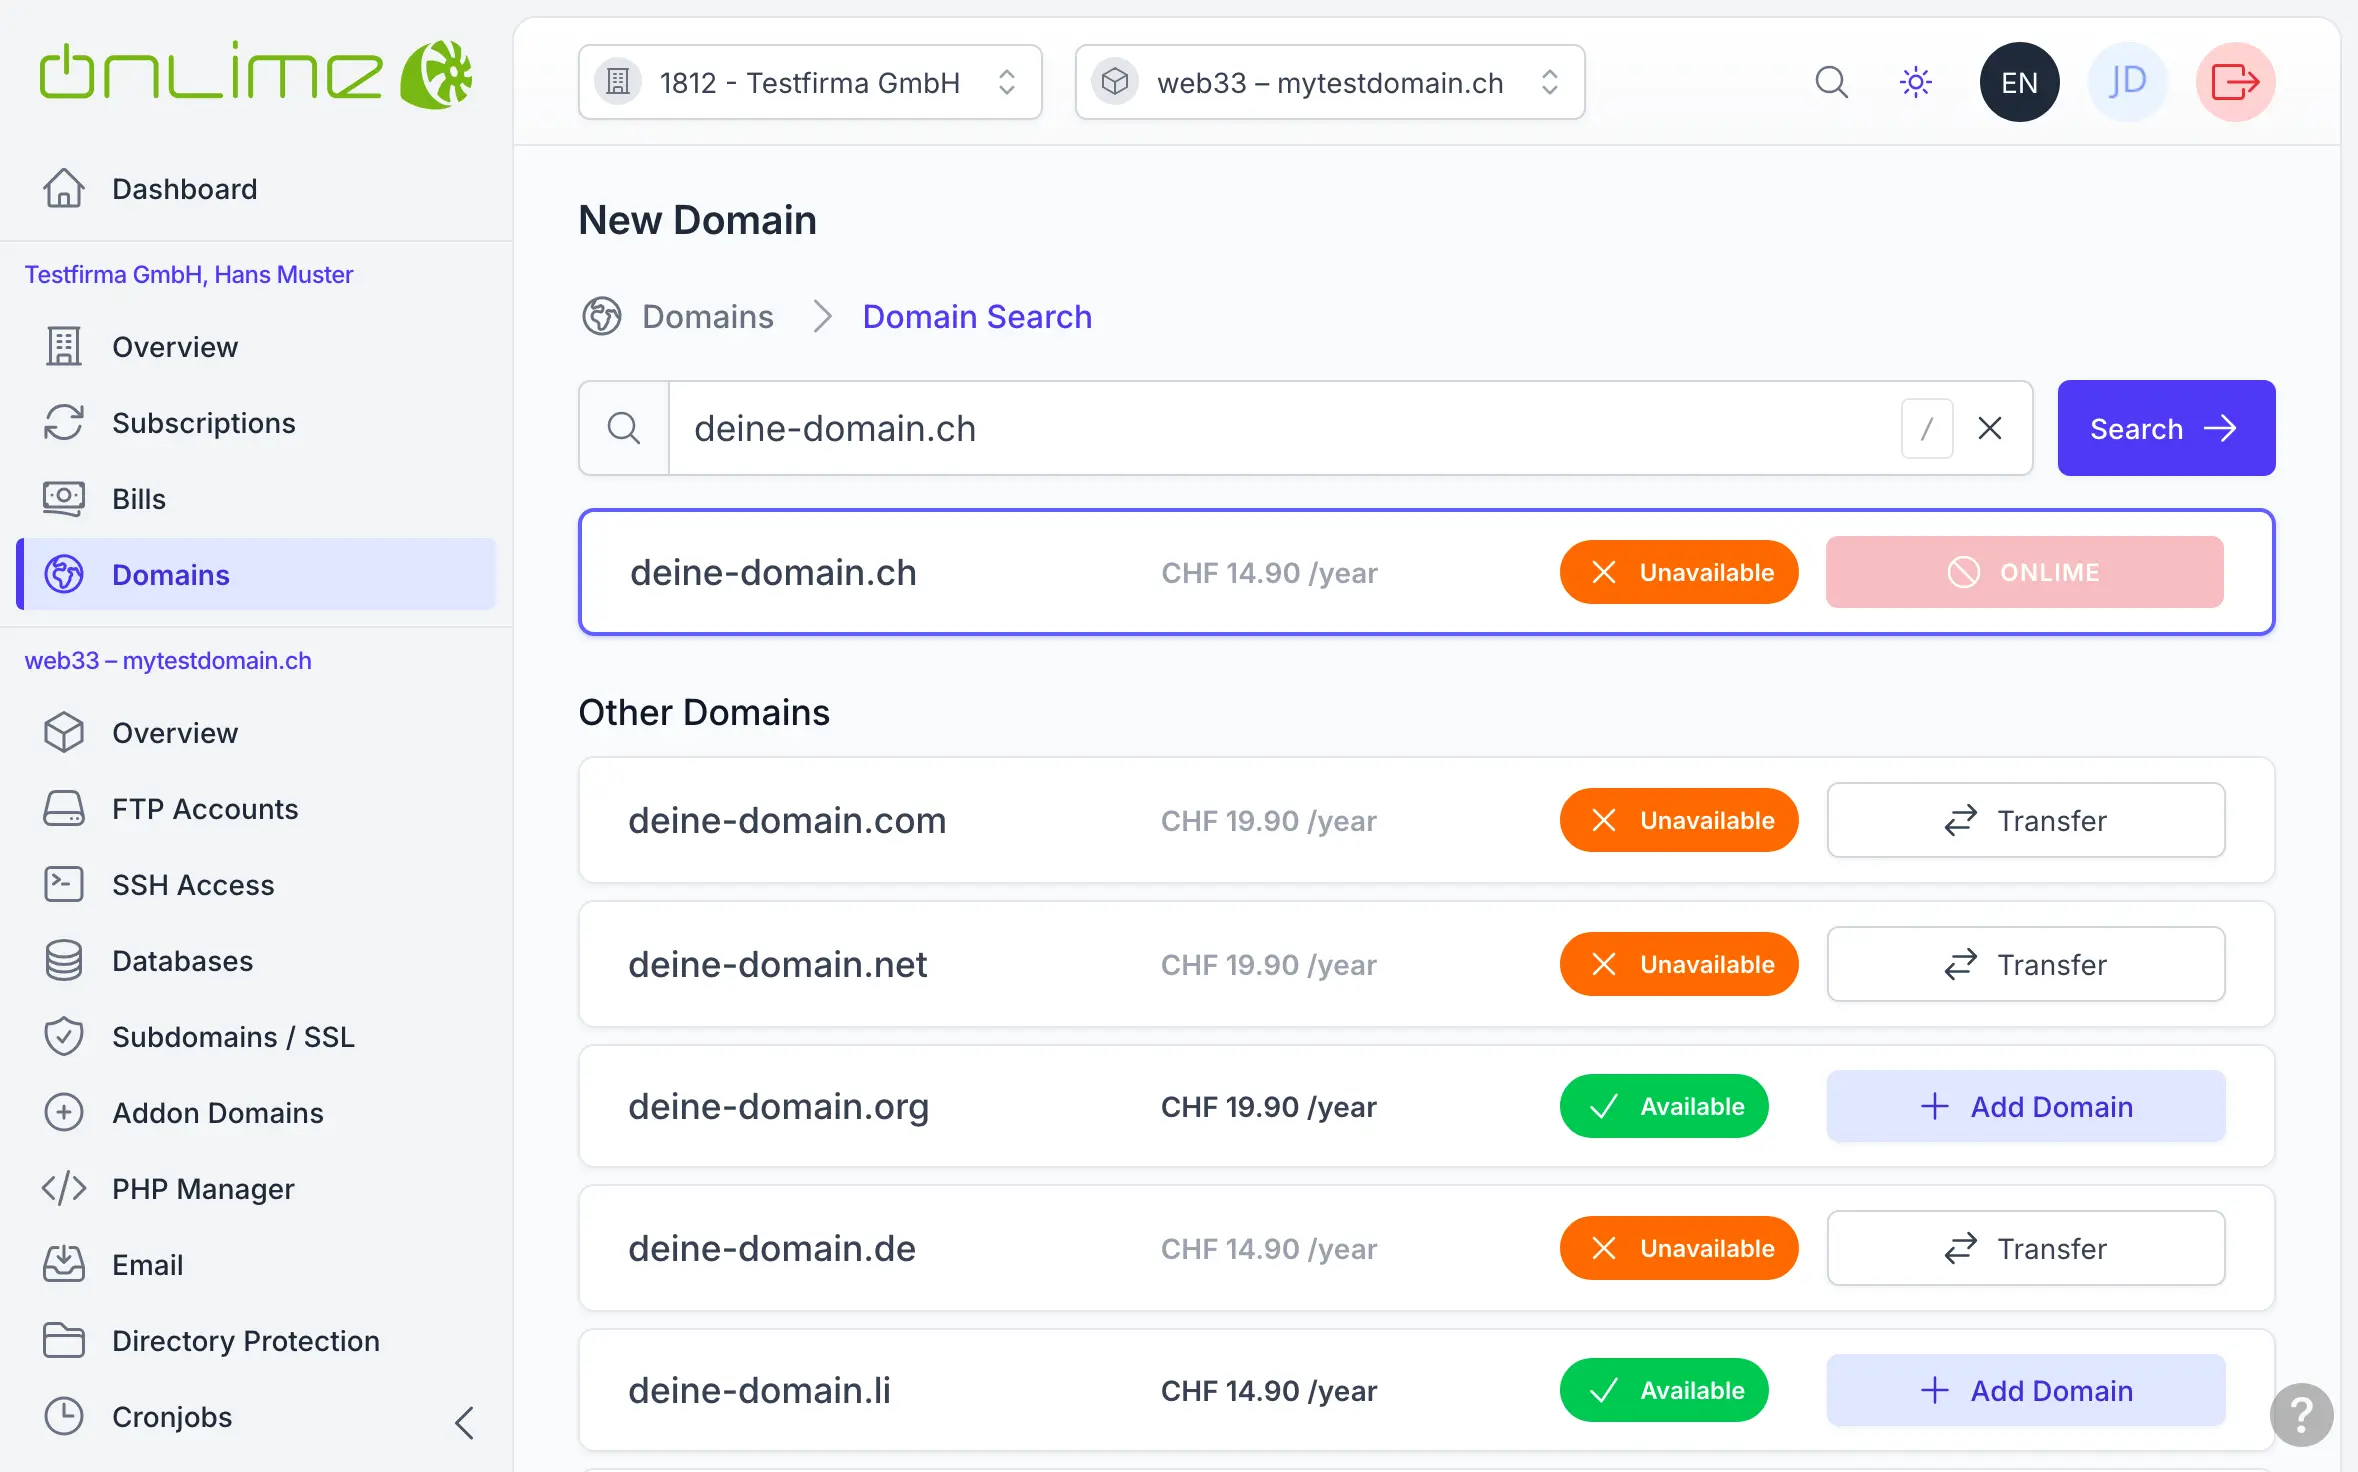Add Domain for deine-domain.org

[x=2025, y=1106]
